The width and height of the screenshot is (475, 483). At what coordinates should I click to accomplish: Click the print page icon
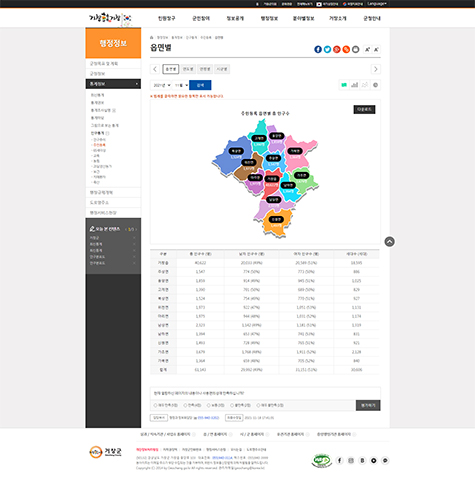(355, 49)
